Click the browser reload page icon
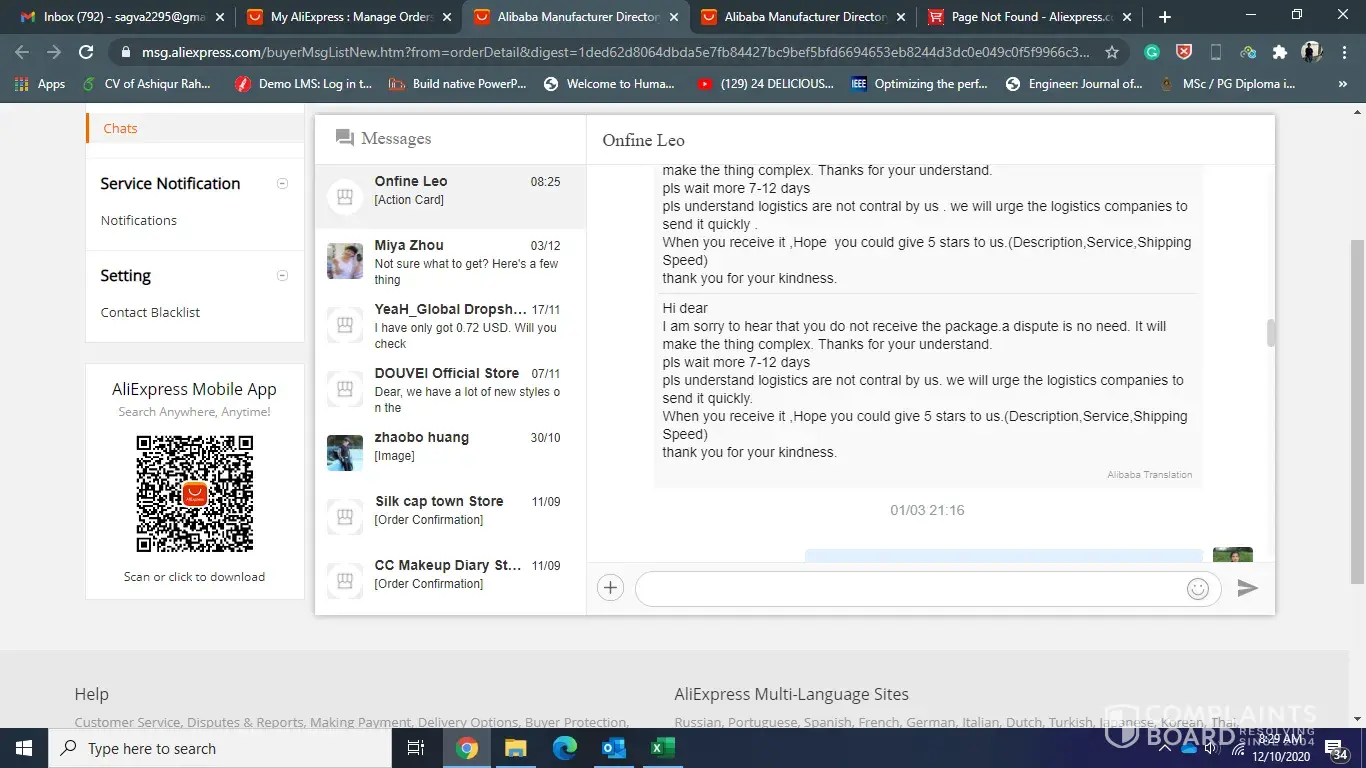Screen dimensions: 1366x768 [x=86, y=52]
